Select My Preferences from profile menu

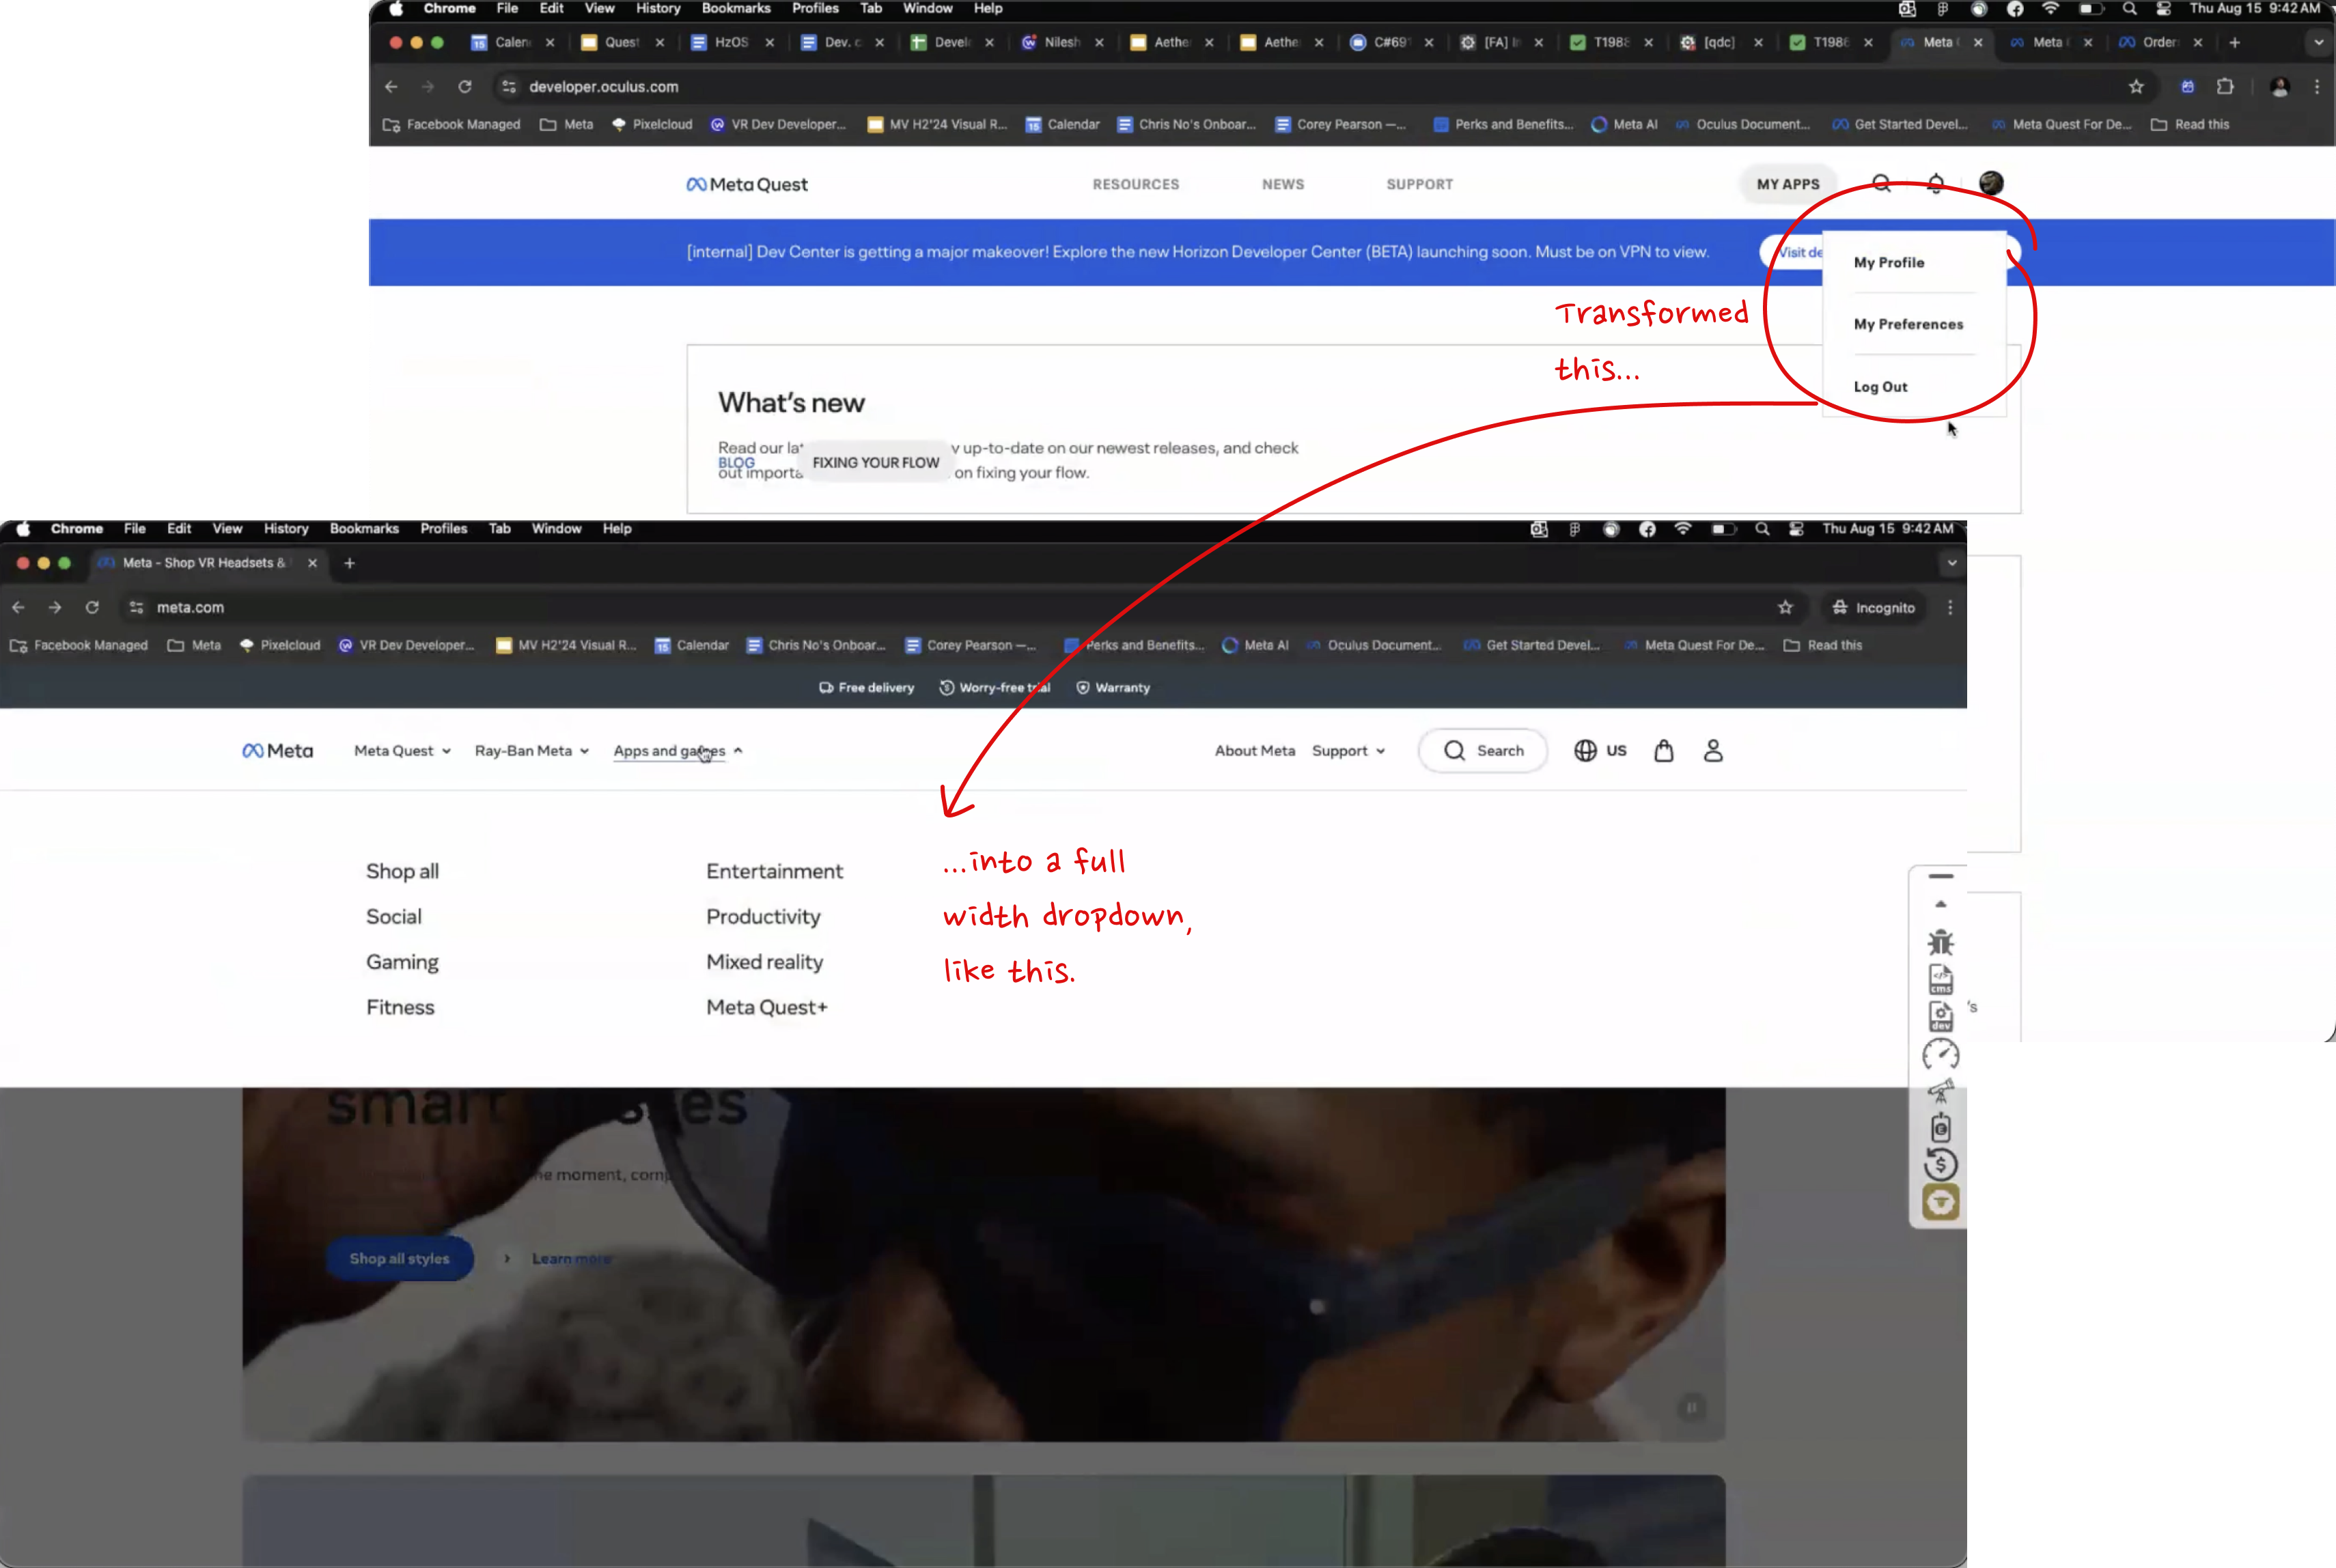click(1907, 324)
